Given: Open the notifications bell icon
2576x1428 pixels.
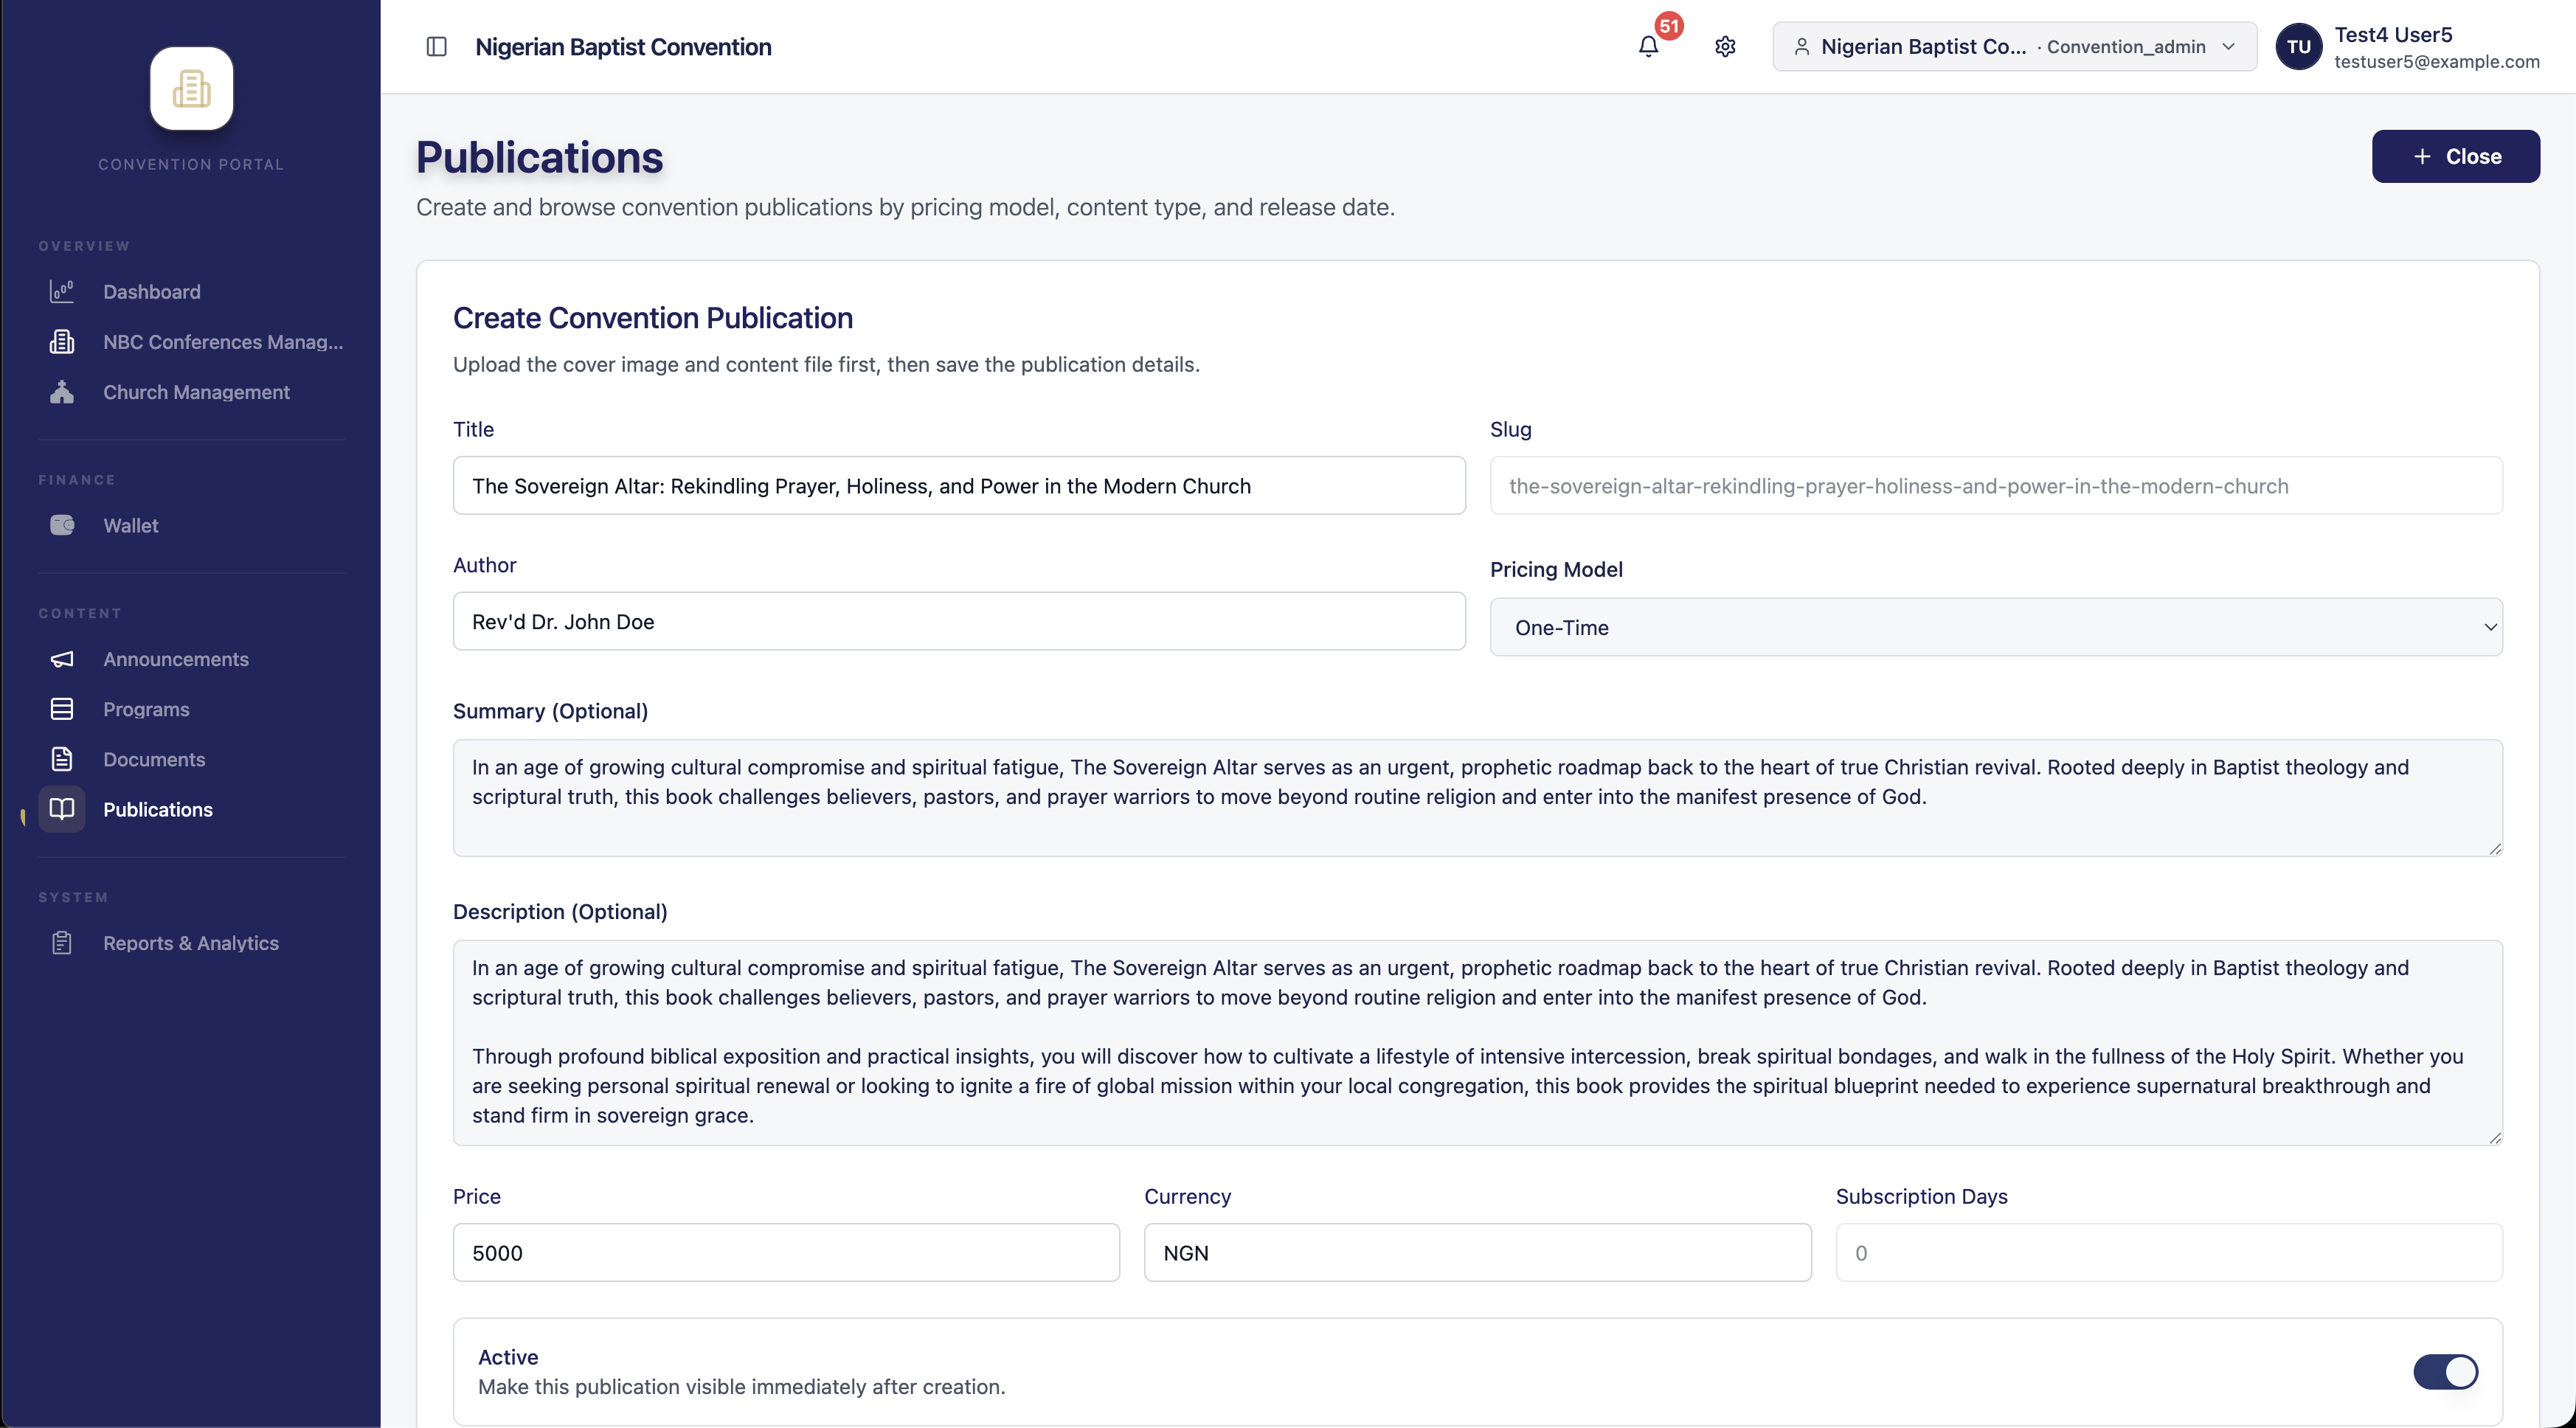Looking at the screenshot, I should point(1649,47).
